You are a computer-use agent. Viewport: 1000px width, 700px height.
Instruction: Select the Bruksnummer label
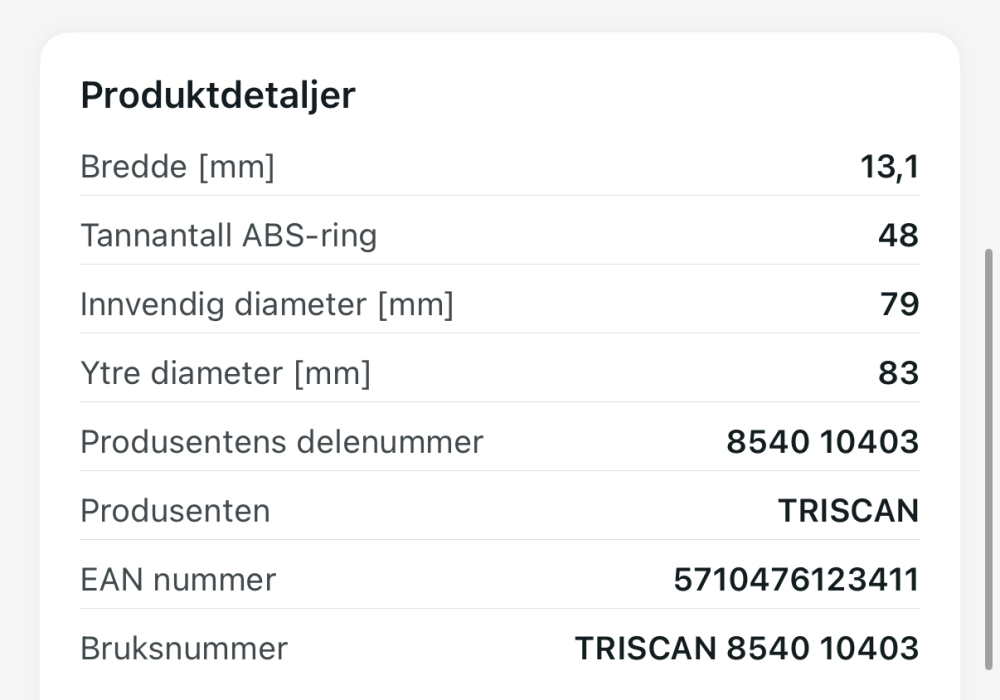tap(184, 648)
